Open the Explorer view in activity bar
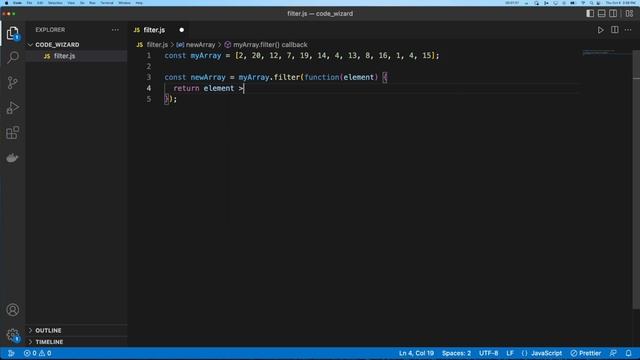This screenshot has width=640, height=360. 13,33
